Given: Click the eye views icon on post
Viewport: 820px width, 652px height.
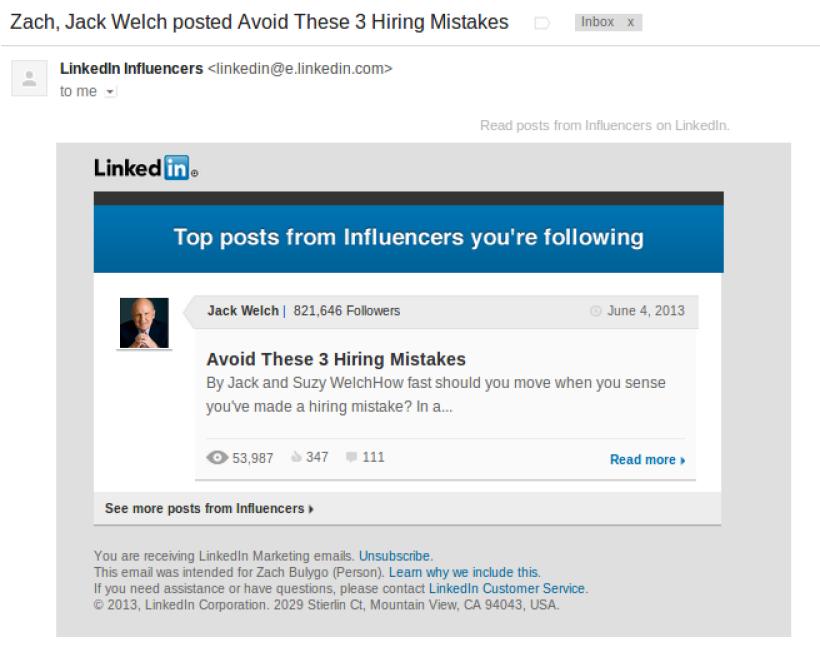Looking at the screenshot, I should pyautogui.click(x=217, y=458).
